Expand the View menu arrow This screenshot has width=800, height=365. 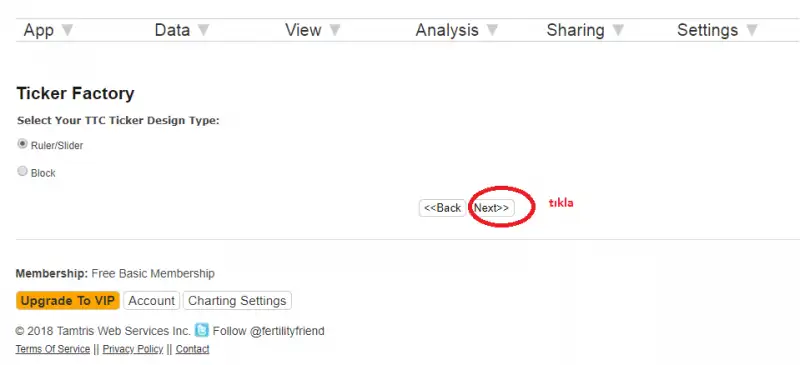(335, 30)
